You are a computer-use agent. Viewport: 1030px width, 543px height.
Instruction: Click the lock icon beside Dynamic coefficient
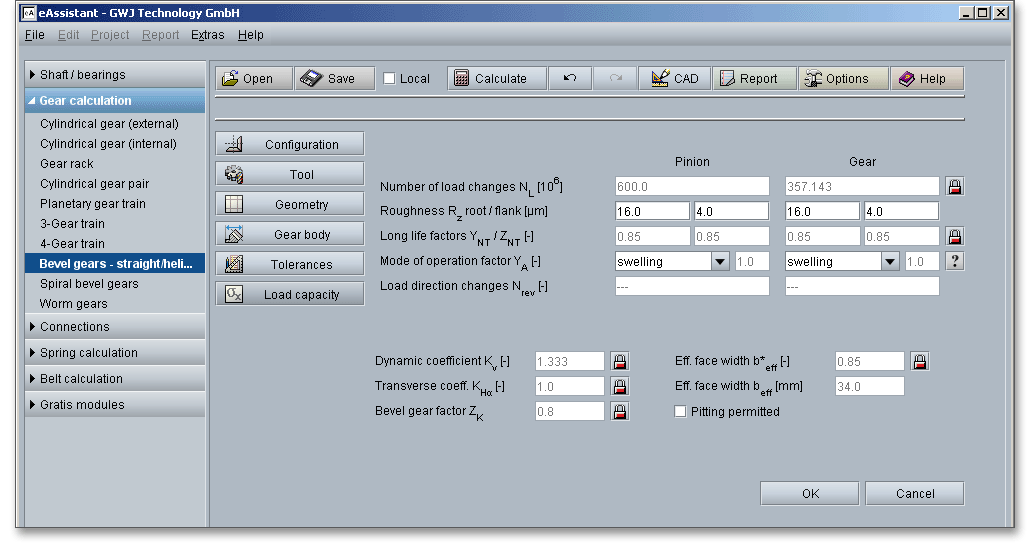coord(620,361)
